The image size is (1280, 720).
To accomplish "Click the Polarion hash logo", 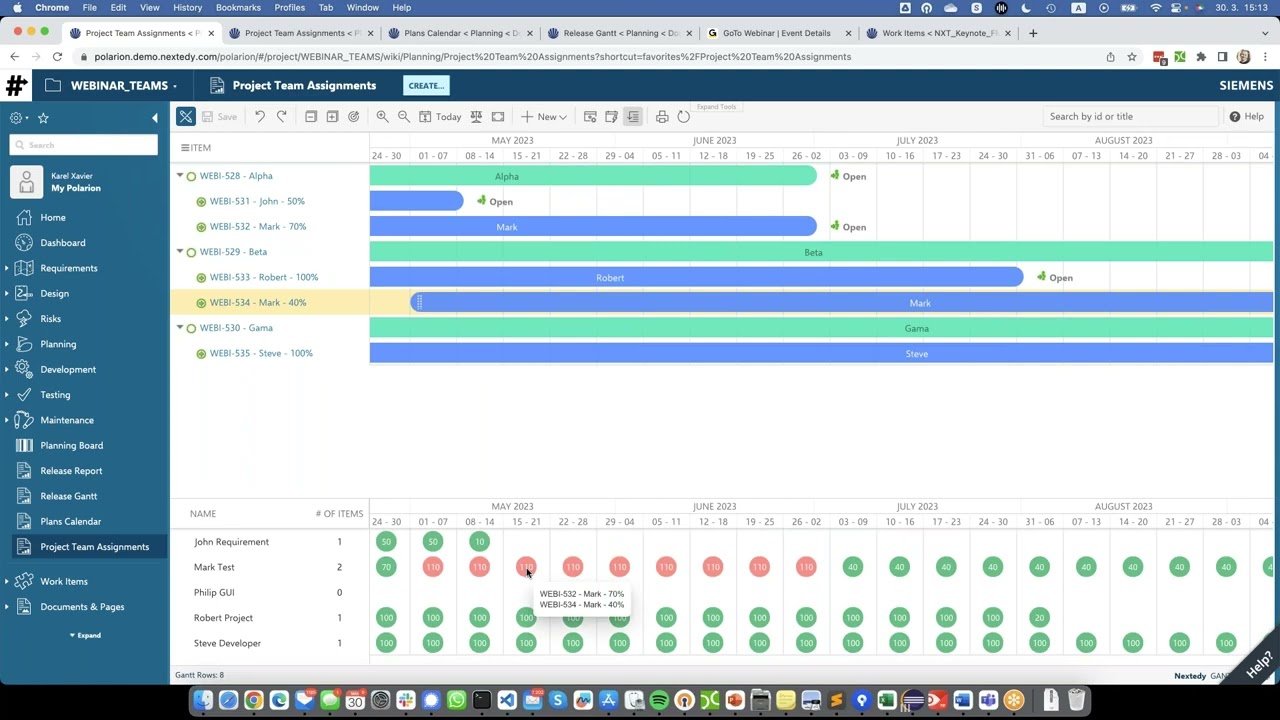I will [16, 86].
